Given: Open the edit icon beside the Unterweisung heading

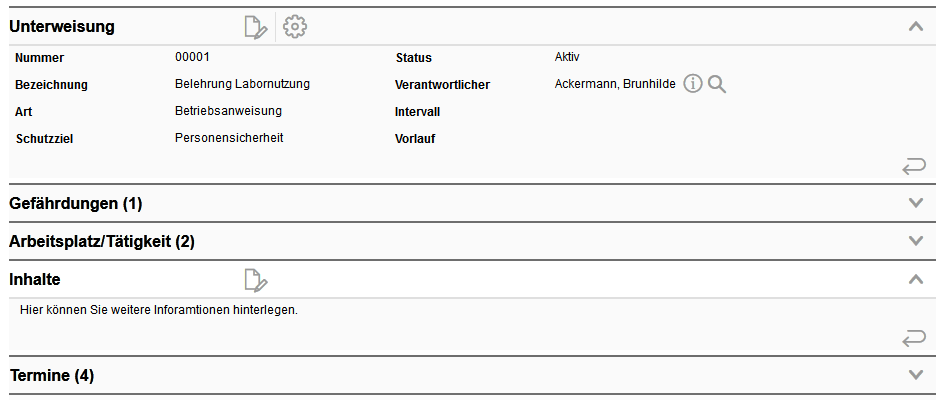Looking at the screenshot, I should point(255,28).
